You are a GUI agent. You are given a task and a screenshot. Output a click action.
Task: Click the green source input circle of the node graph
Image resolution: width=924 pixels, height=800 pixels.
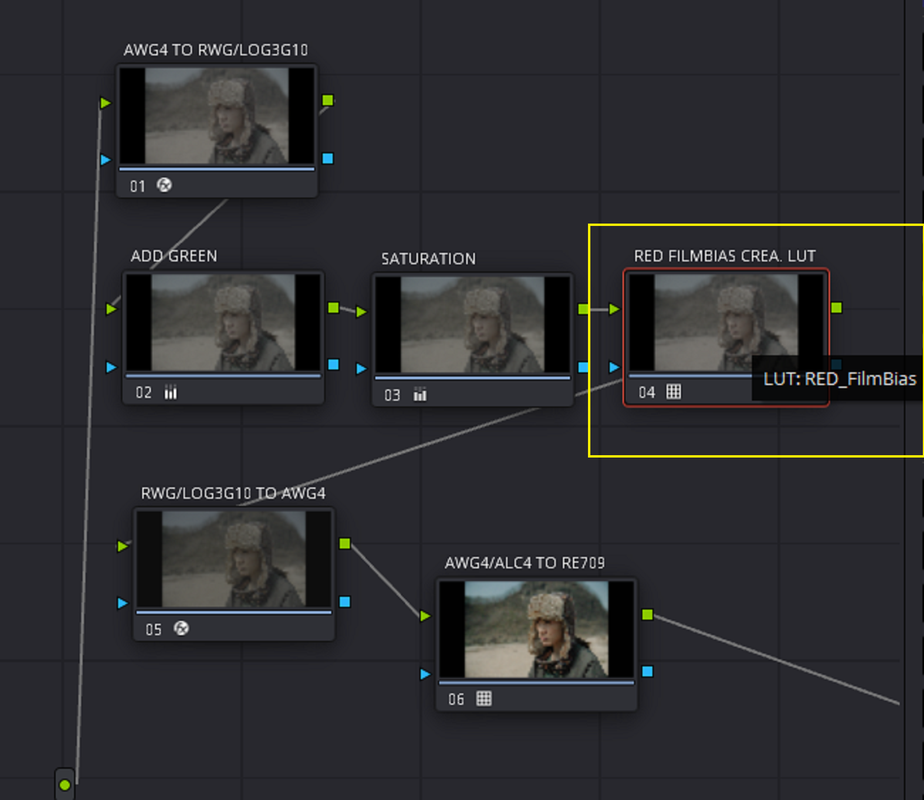point(65,785)
